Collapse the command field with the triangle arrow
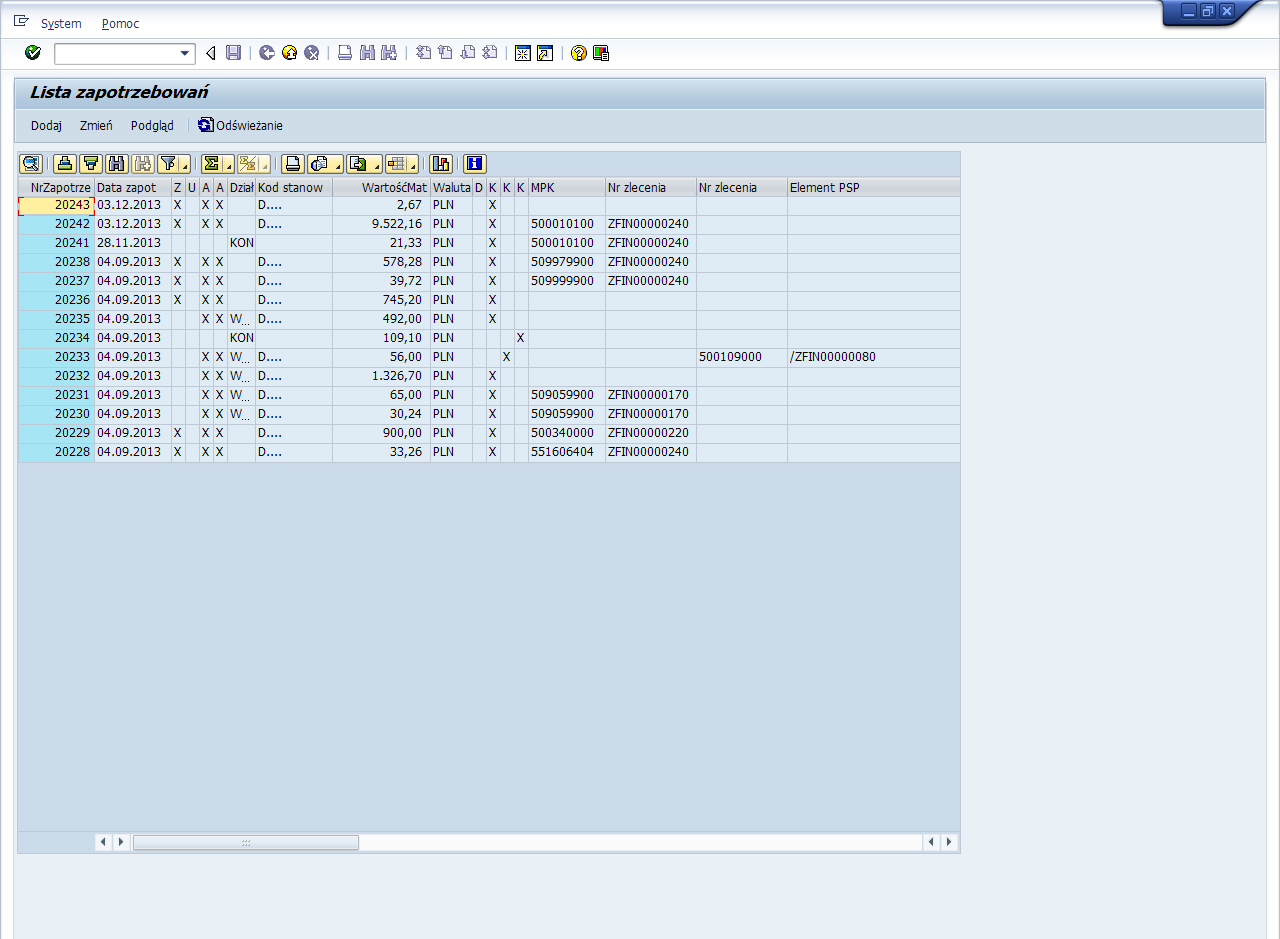1280x939 pixels. (x=210, y=53)
